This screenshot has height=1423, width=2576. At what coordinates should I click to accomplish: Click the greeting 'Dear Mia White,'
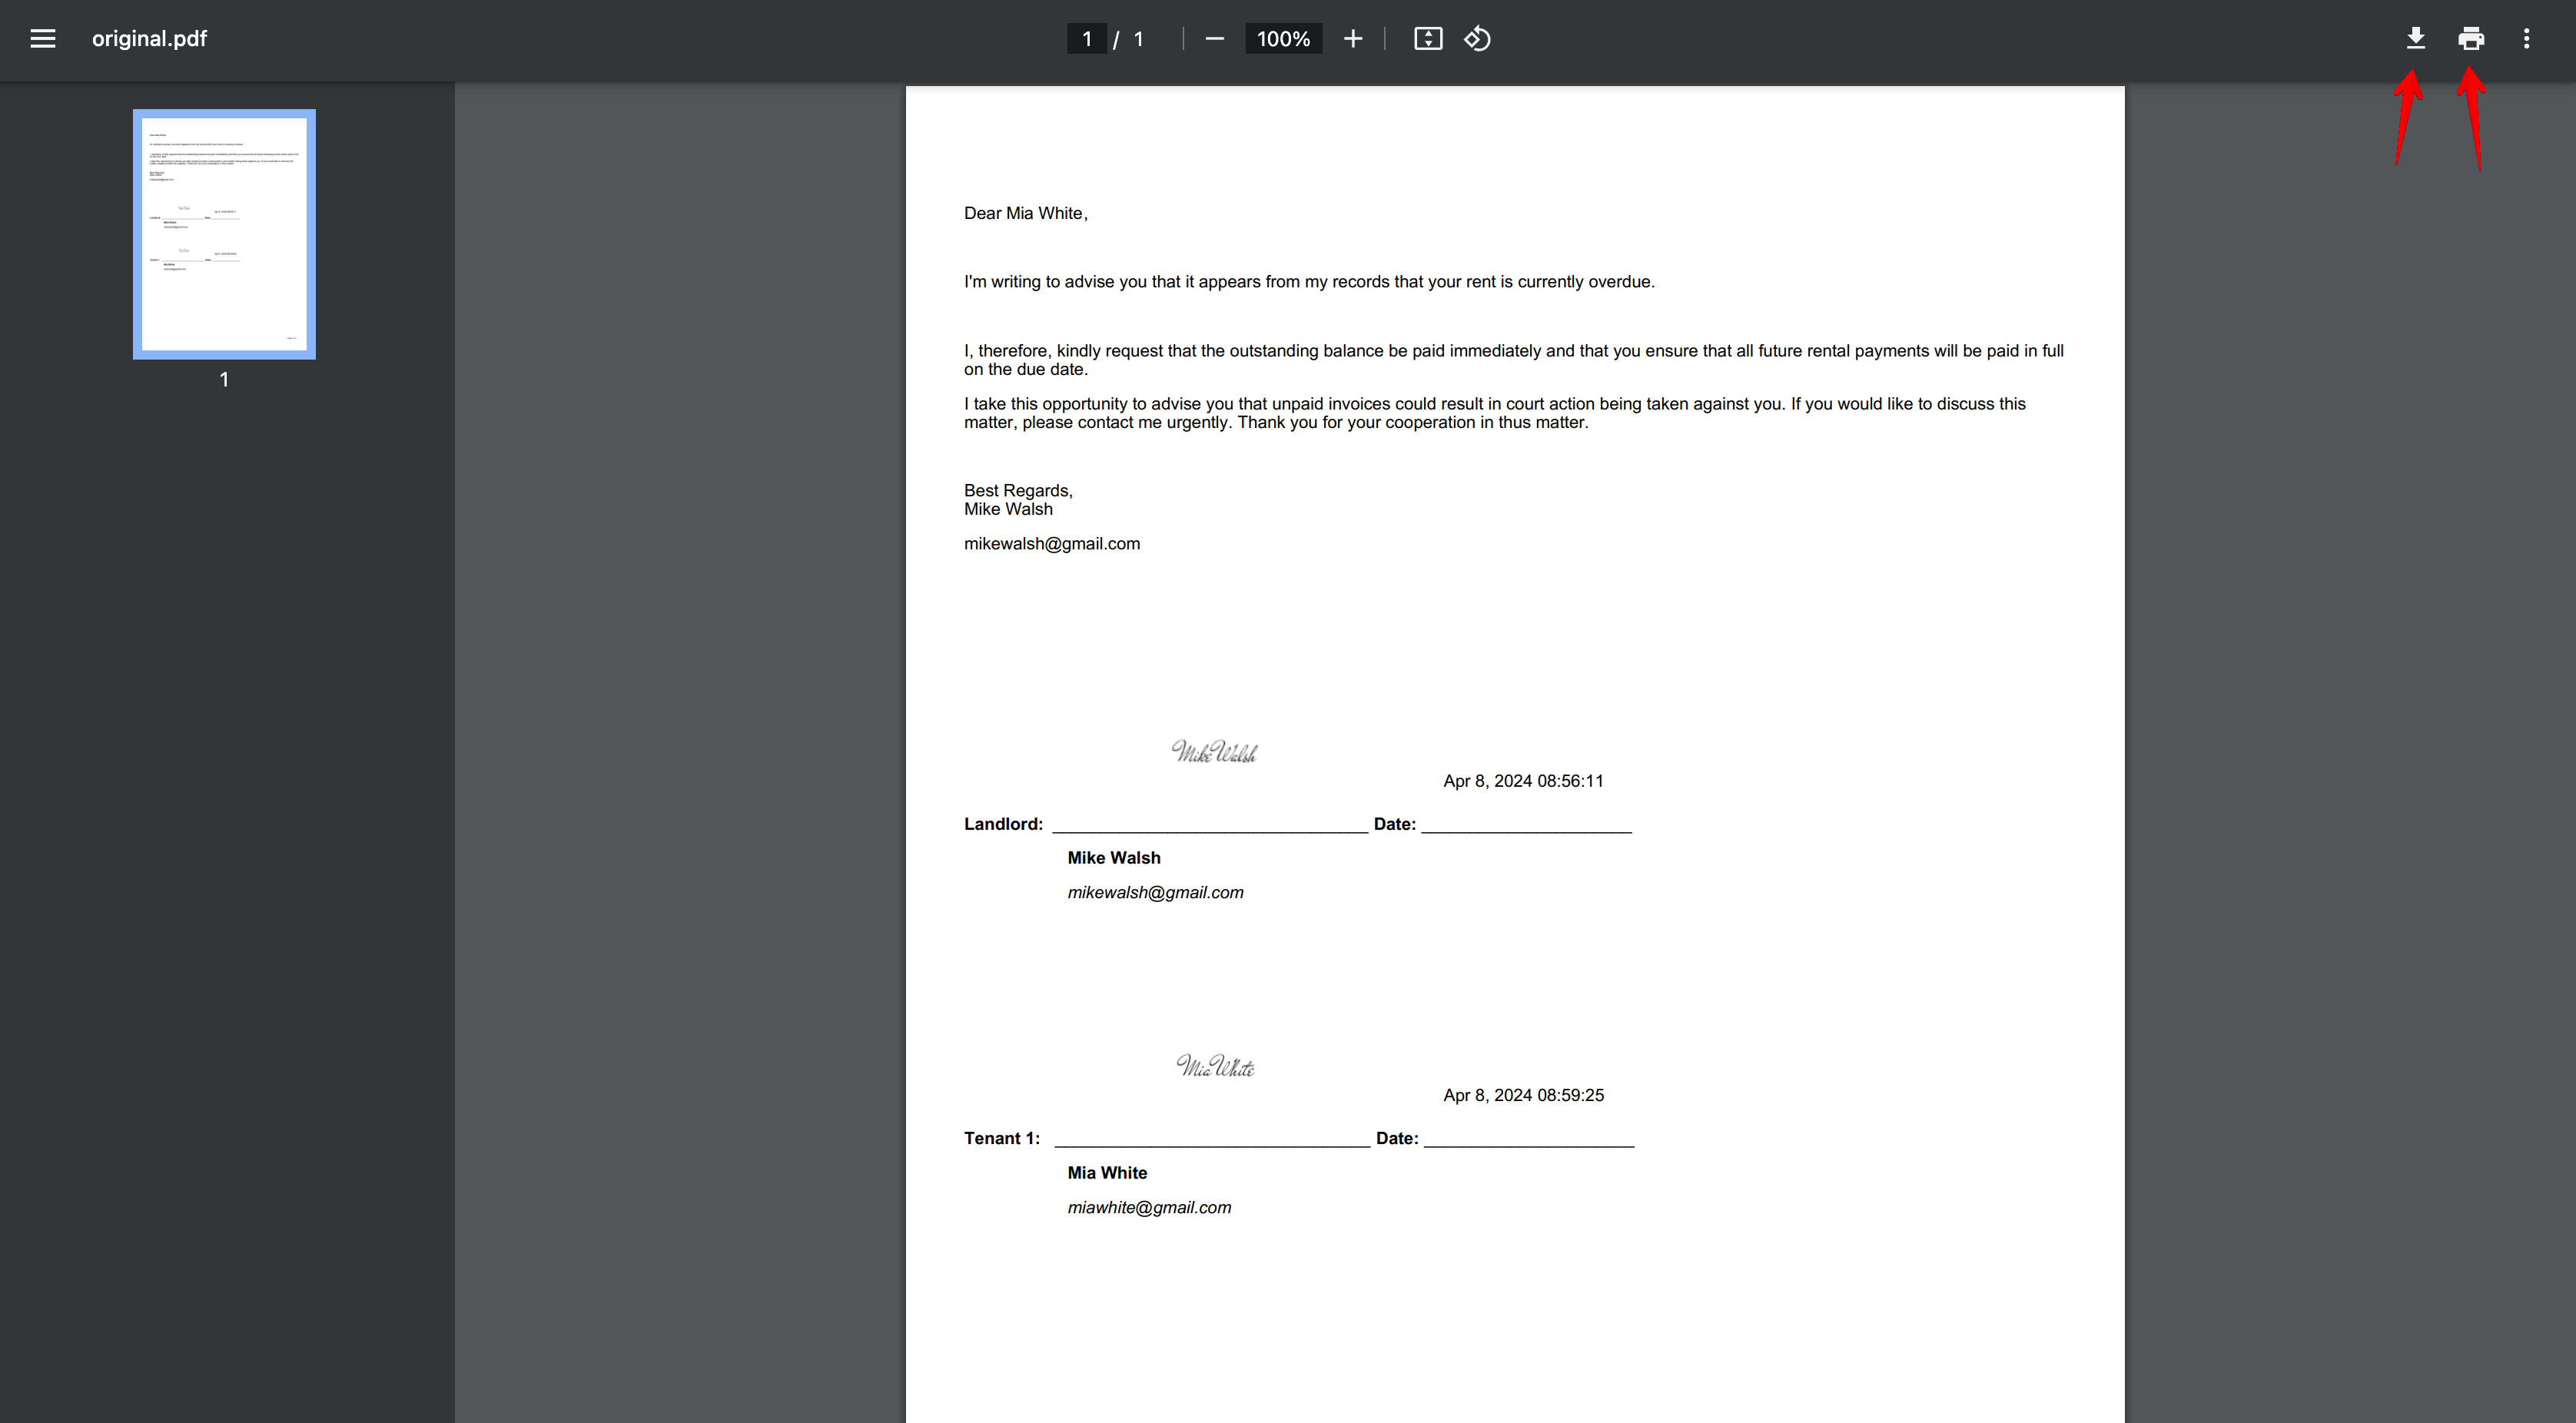(x=1025, y=213)
